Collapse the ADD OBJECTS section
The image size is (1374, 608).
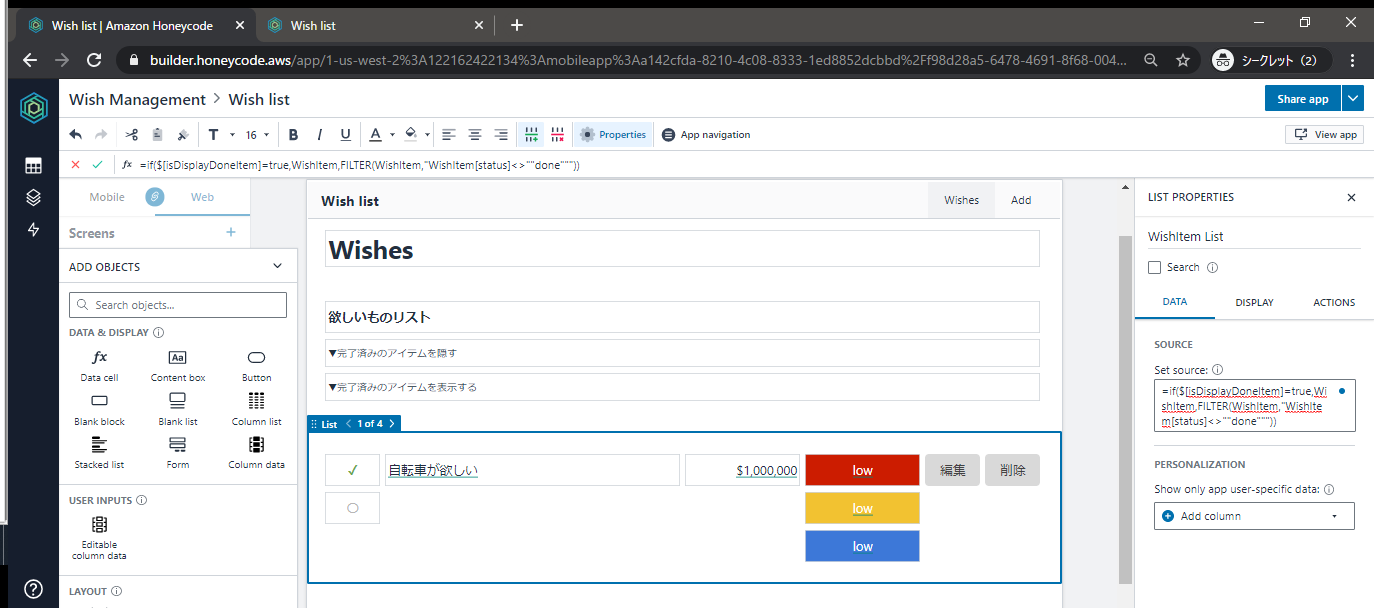pos(278,266)
